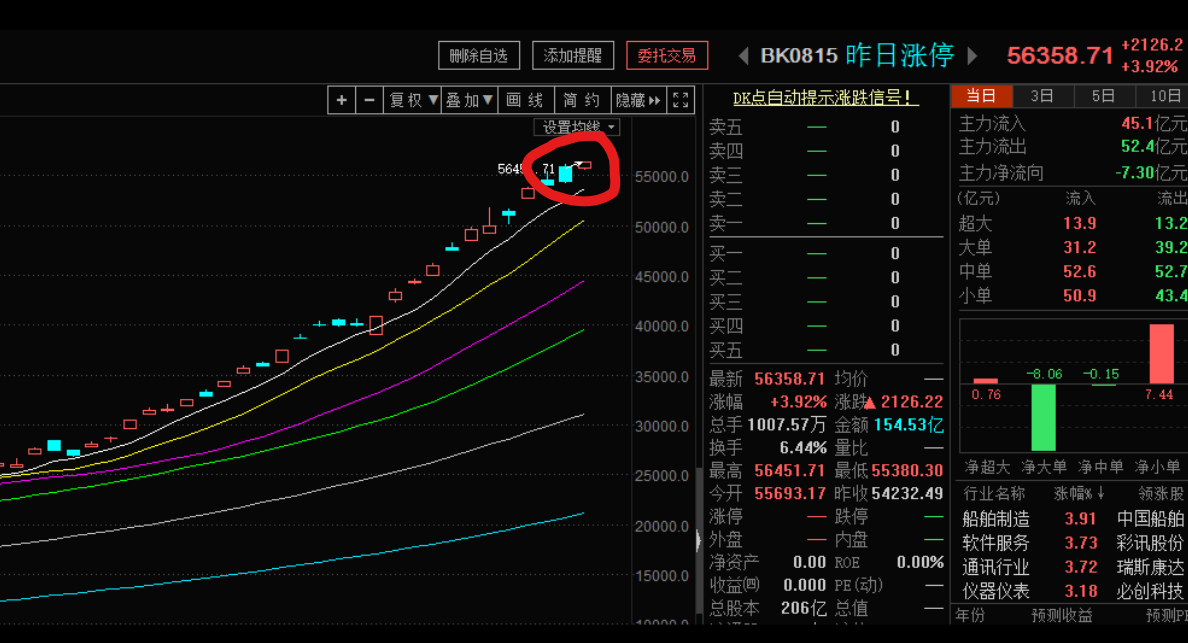The height and width of the screenshot is (643, 1188).
Task: Switch to the 5日 tab
Action: tap(1103, 96)
